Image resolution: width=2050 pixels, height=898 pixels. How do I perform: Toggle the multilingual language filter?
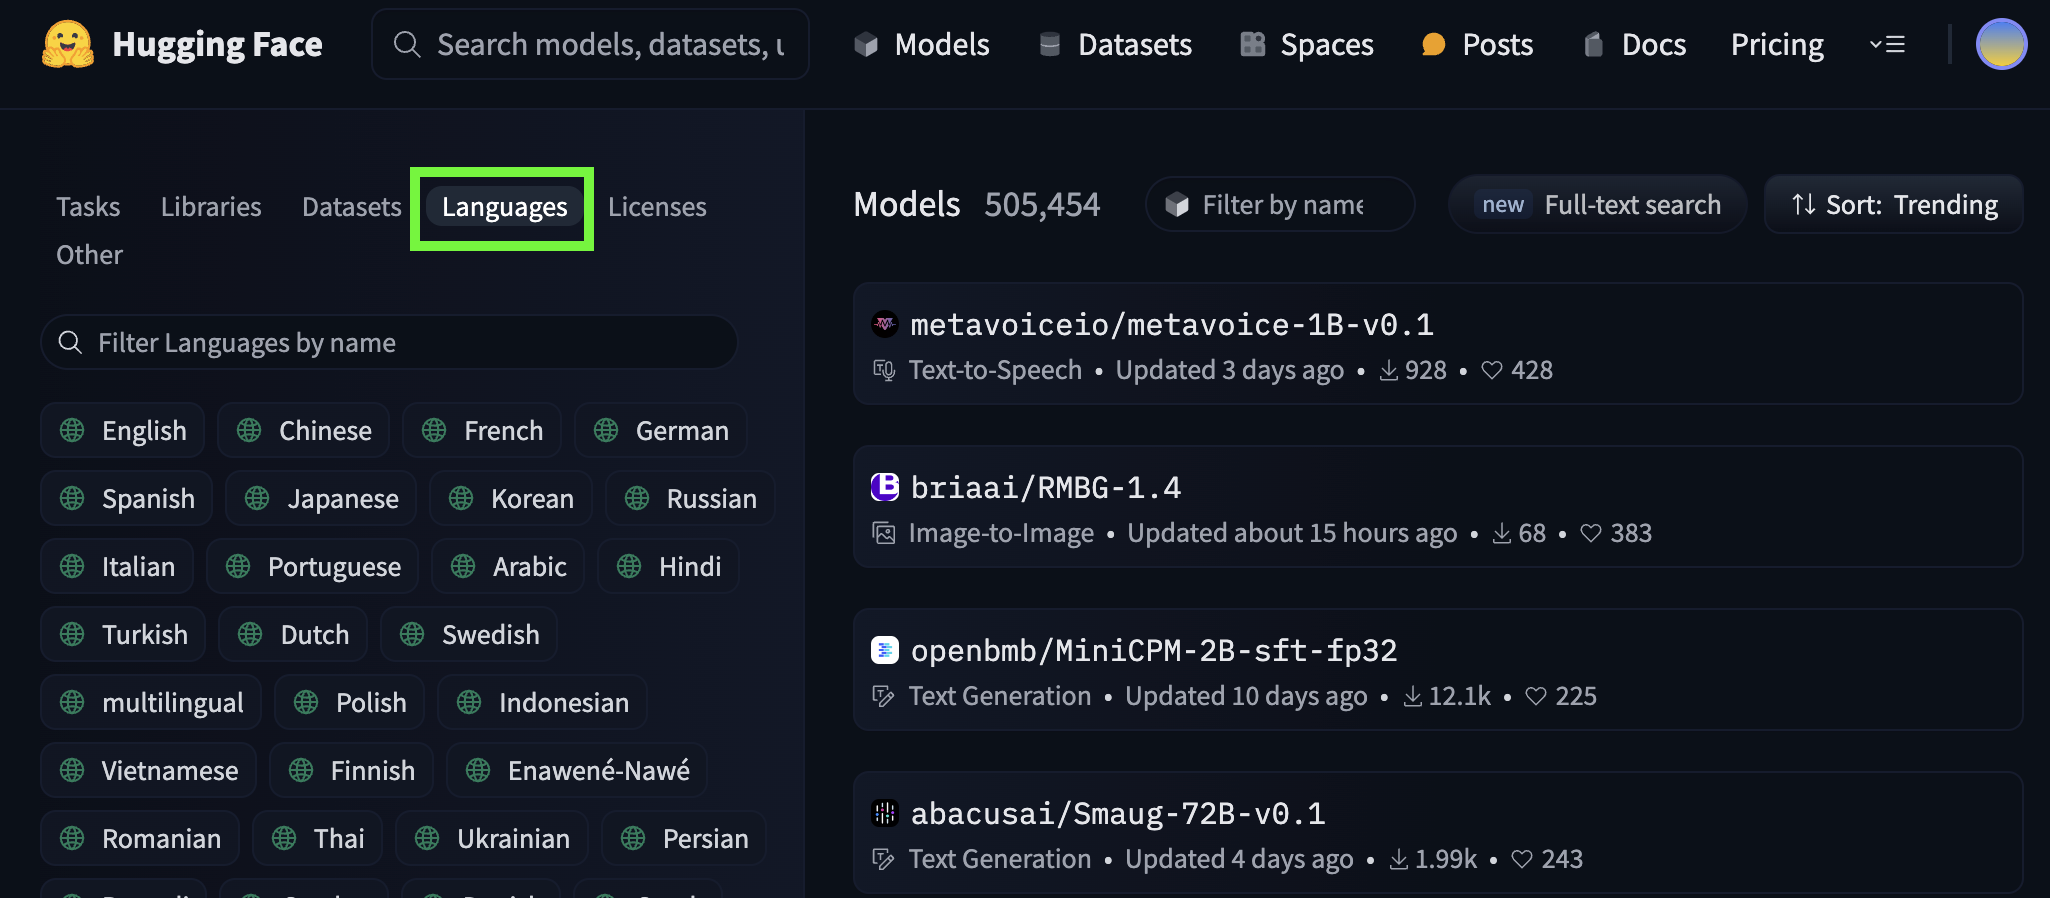pos(151,703)
